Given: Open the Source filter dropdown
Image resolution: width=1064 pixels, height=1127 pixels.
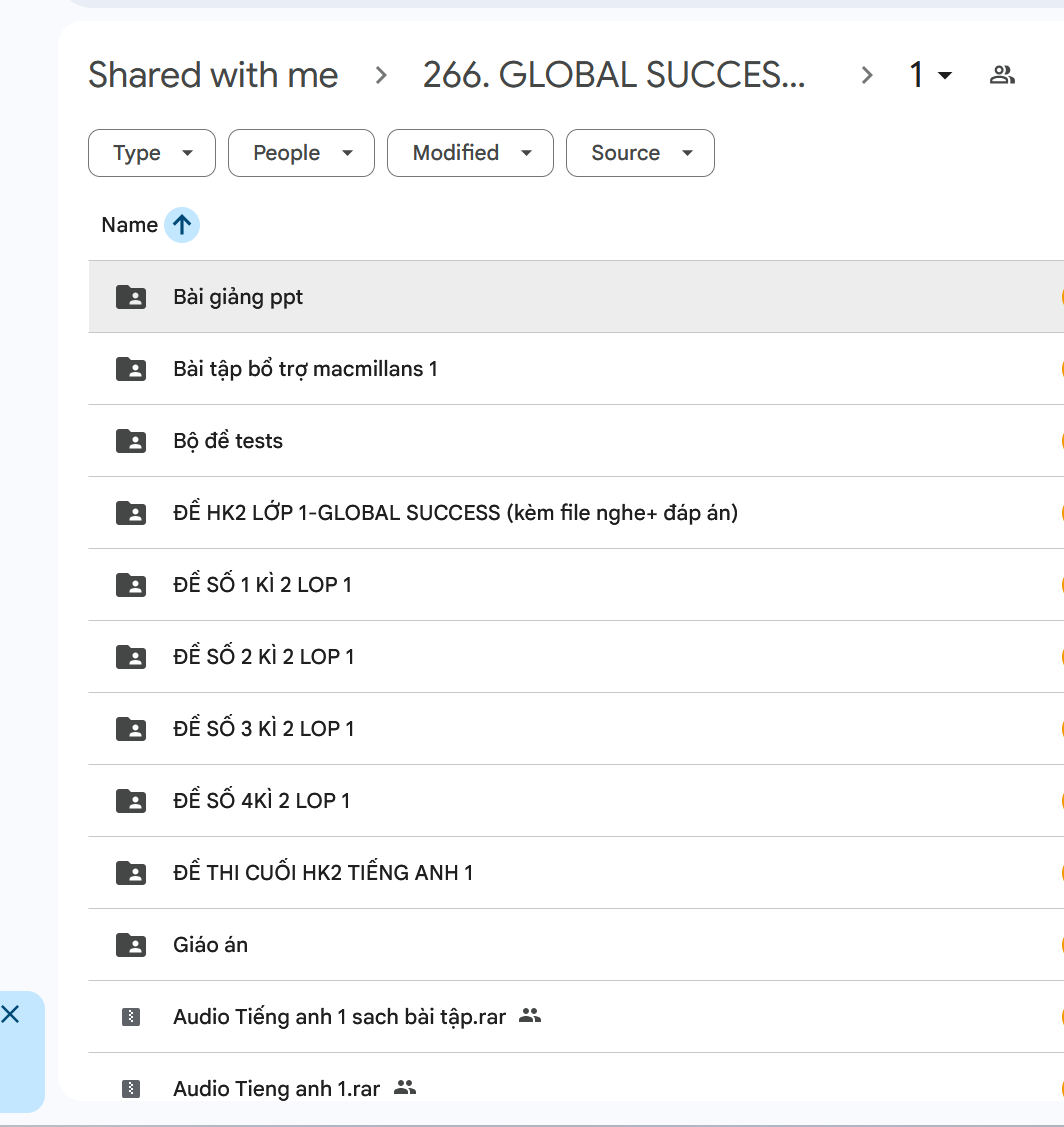Looking at the screenshot, I should pyautogui.click(x=640, y=153).
